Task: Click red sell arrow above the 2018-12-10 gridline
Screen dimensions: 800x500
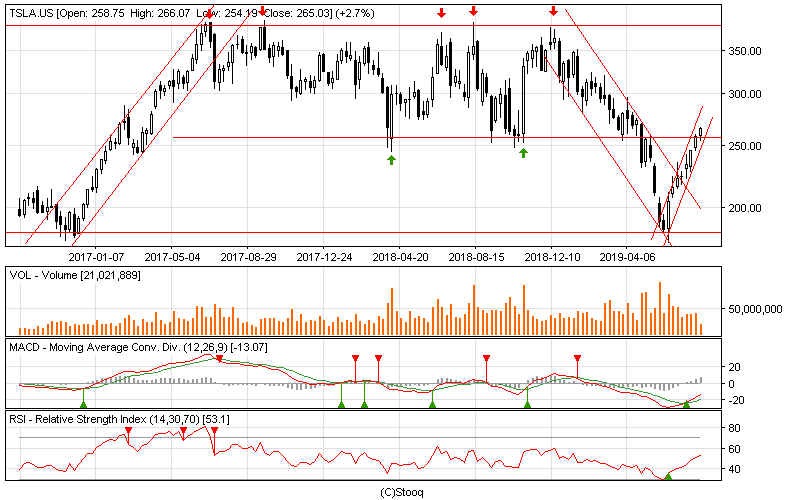Action: (x=554, y=11)
